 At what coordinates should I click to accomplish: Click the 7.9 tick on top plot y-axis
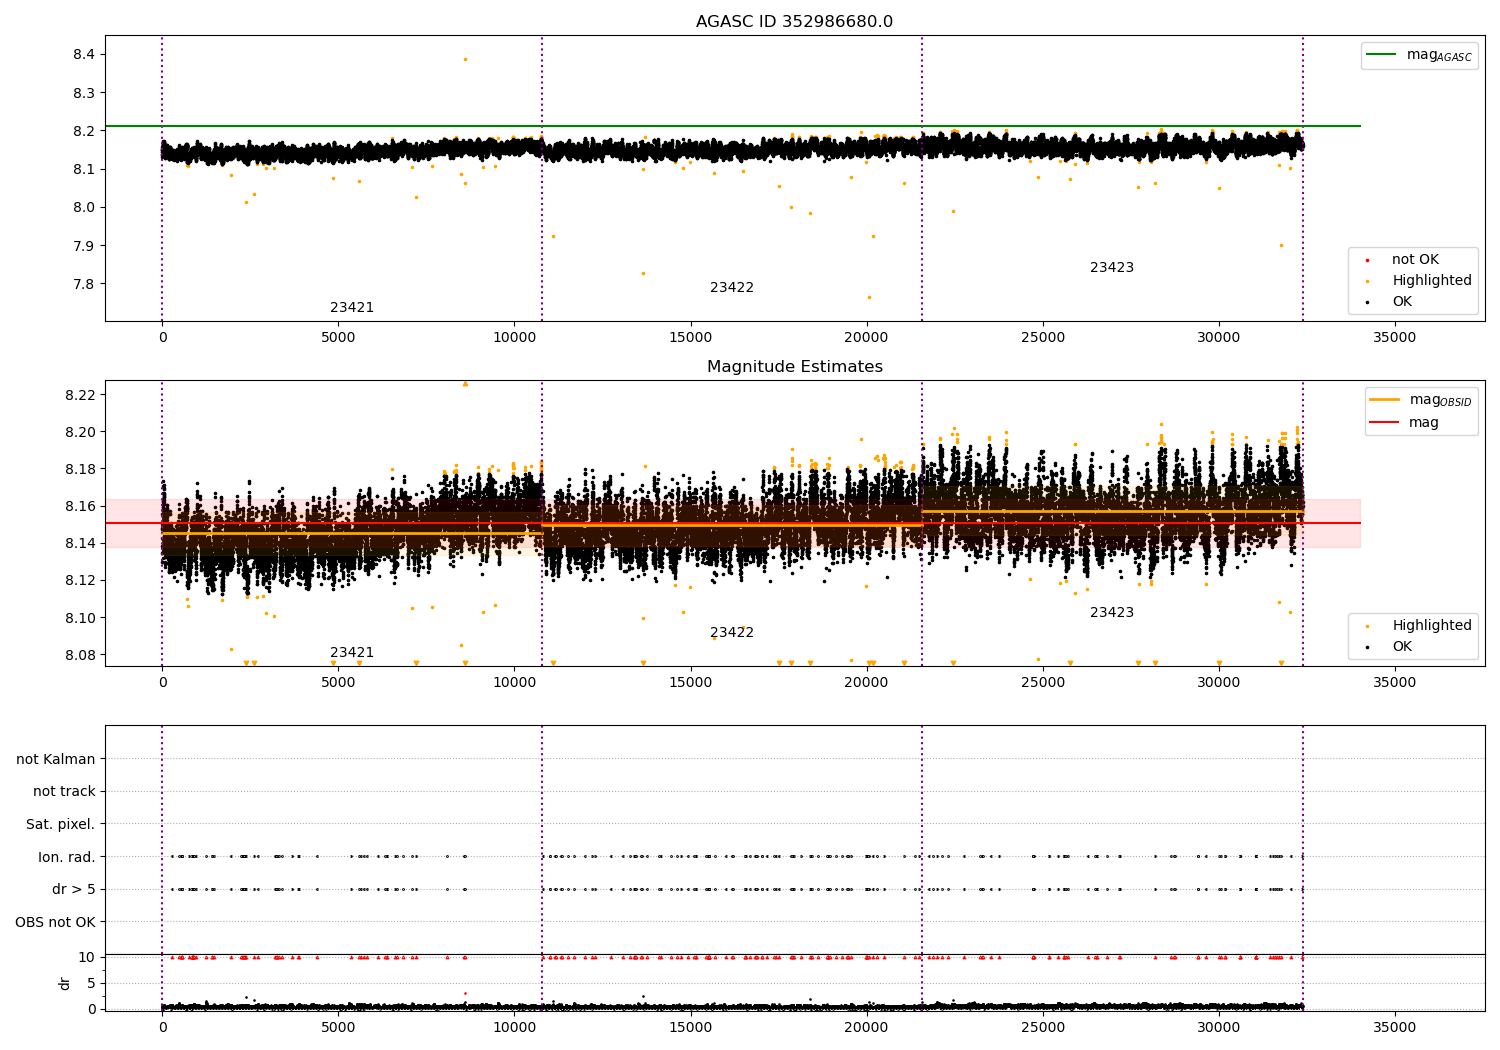pyautogui.click(x=84, y=246)
